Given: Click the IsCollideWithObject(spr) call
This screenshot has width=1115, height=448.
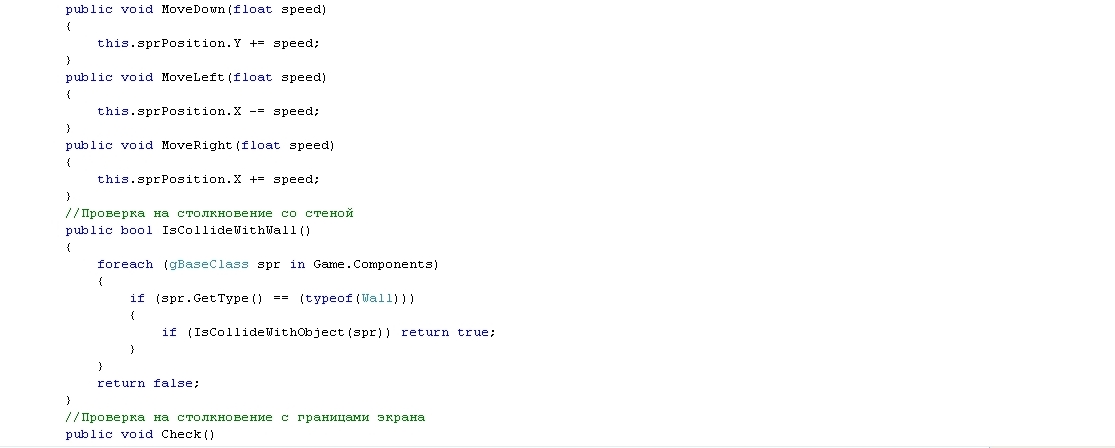Looking at the screenshot, I should 289,333.
